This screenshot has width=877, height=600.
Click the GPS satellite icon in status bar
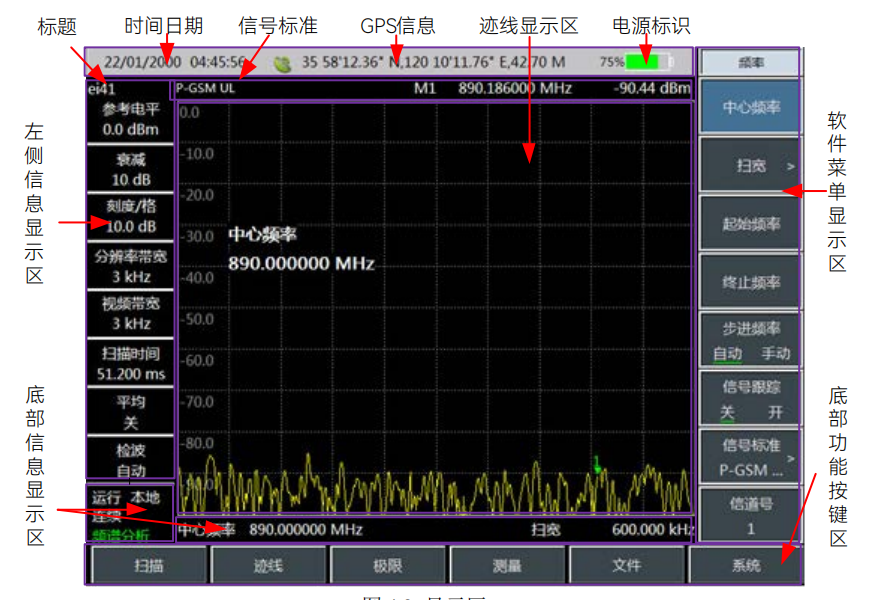tap(283, 62)
